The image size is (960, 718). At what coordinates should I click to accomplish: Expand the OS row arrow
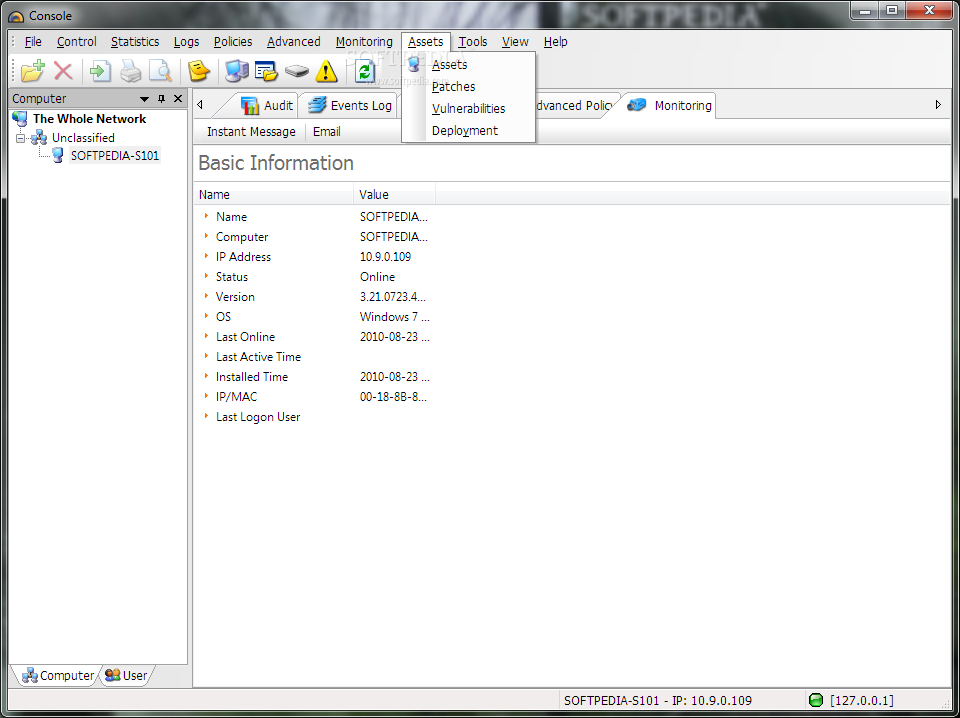click(207, 316)
